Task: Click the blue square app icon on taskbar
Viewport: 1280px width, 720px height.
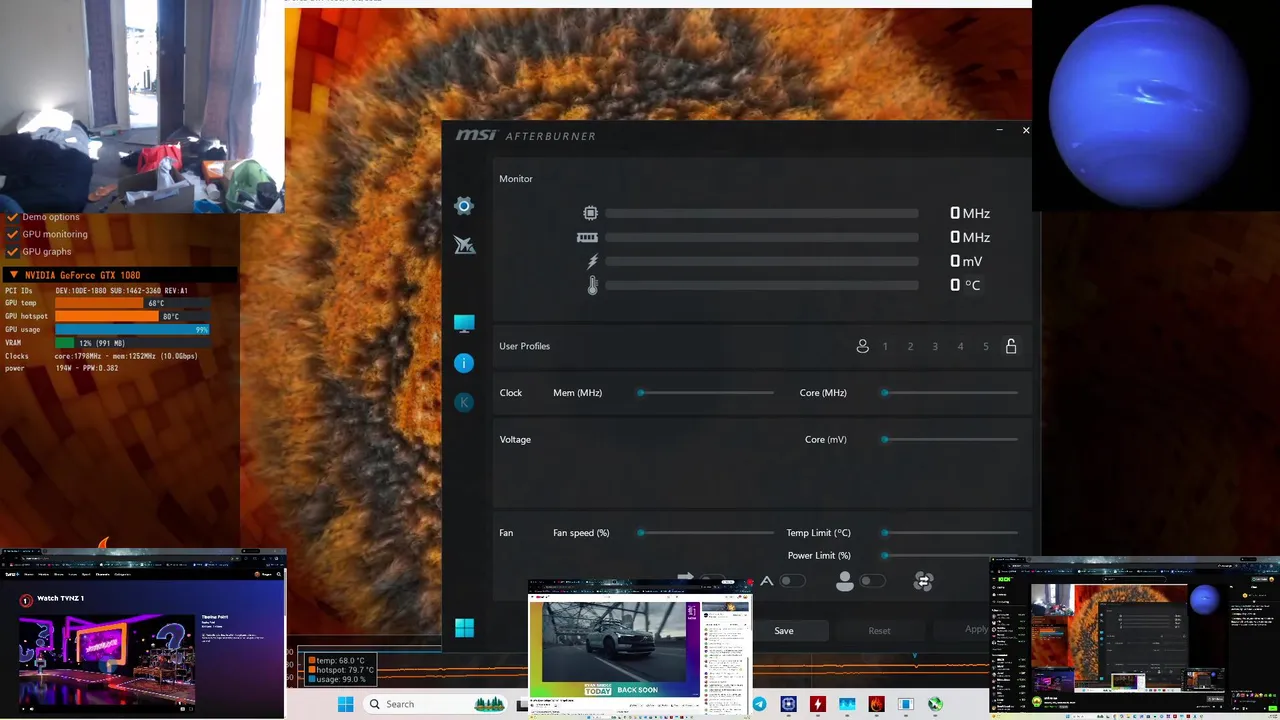Action: 789,704
